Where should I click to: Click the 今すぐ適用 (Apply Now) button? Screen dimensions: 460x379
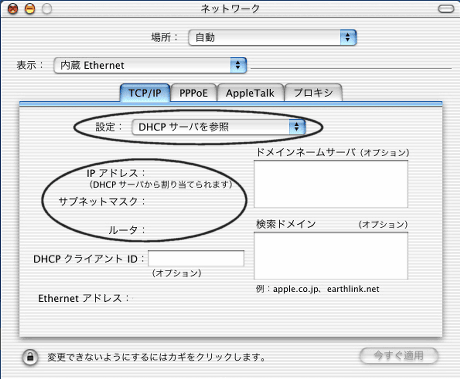point(399,356)
